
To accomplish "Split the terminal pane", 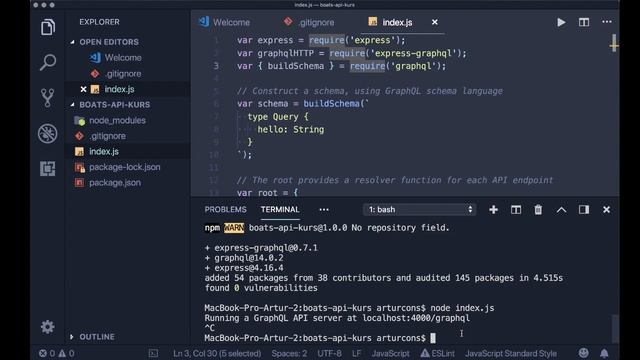I will 516,210.
